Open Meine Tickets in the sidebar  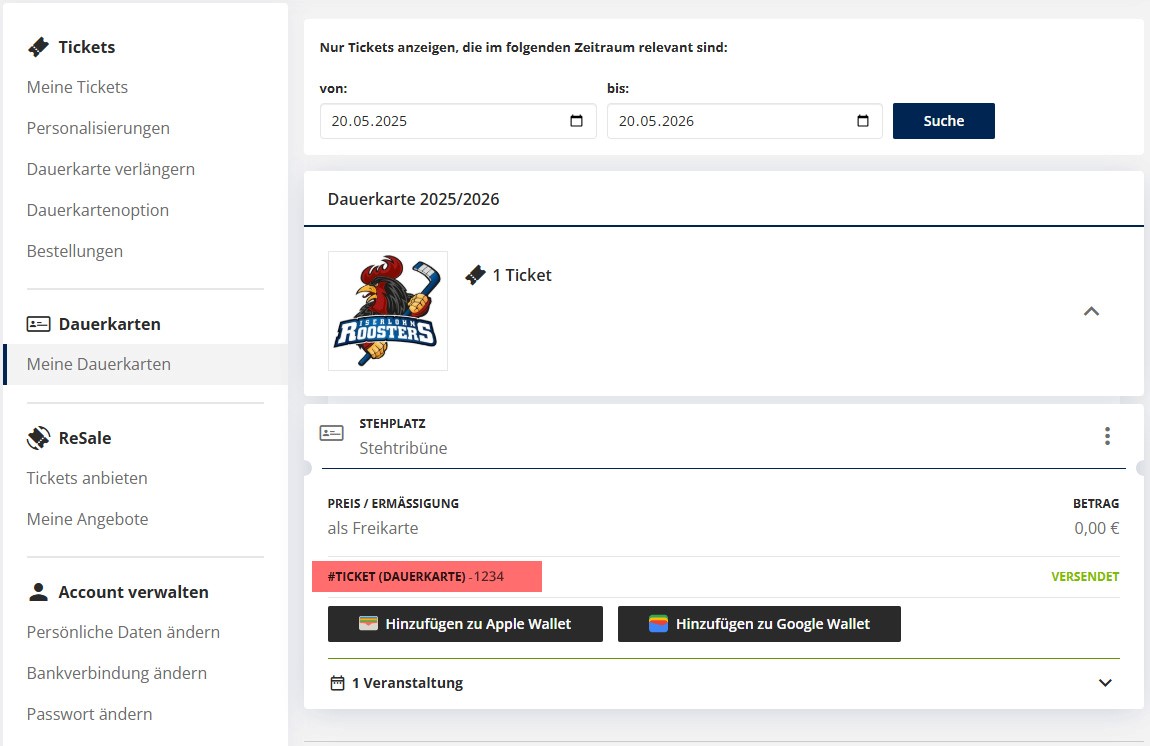pos(77,87)
